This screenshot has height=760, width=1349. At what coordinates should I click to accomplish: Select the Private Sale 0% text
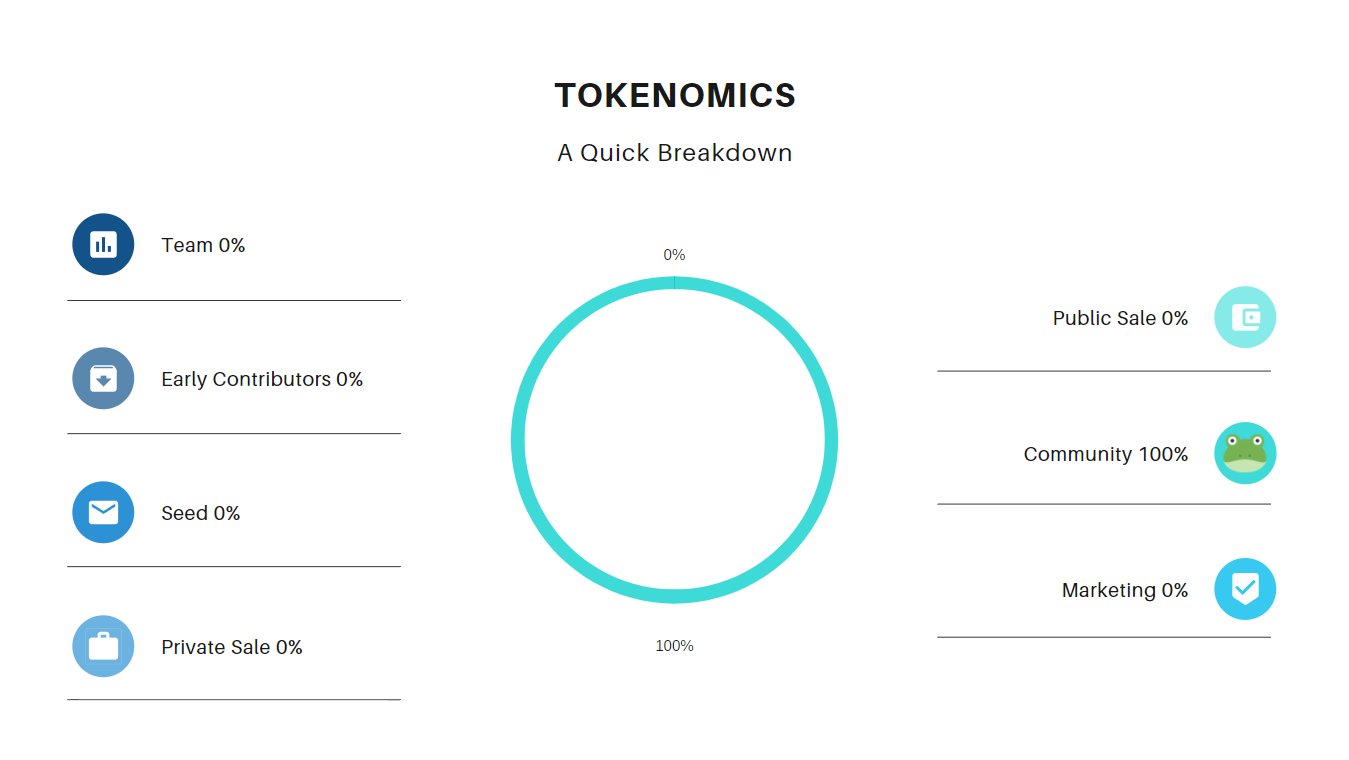pos(232,647)
